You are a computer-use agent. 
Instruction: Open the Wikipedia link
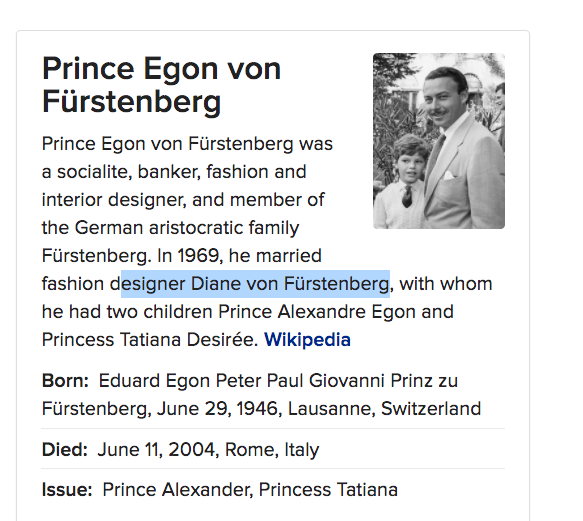[307, 340]
